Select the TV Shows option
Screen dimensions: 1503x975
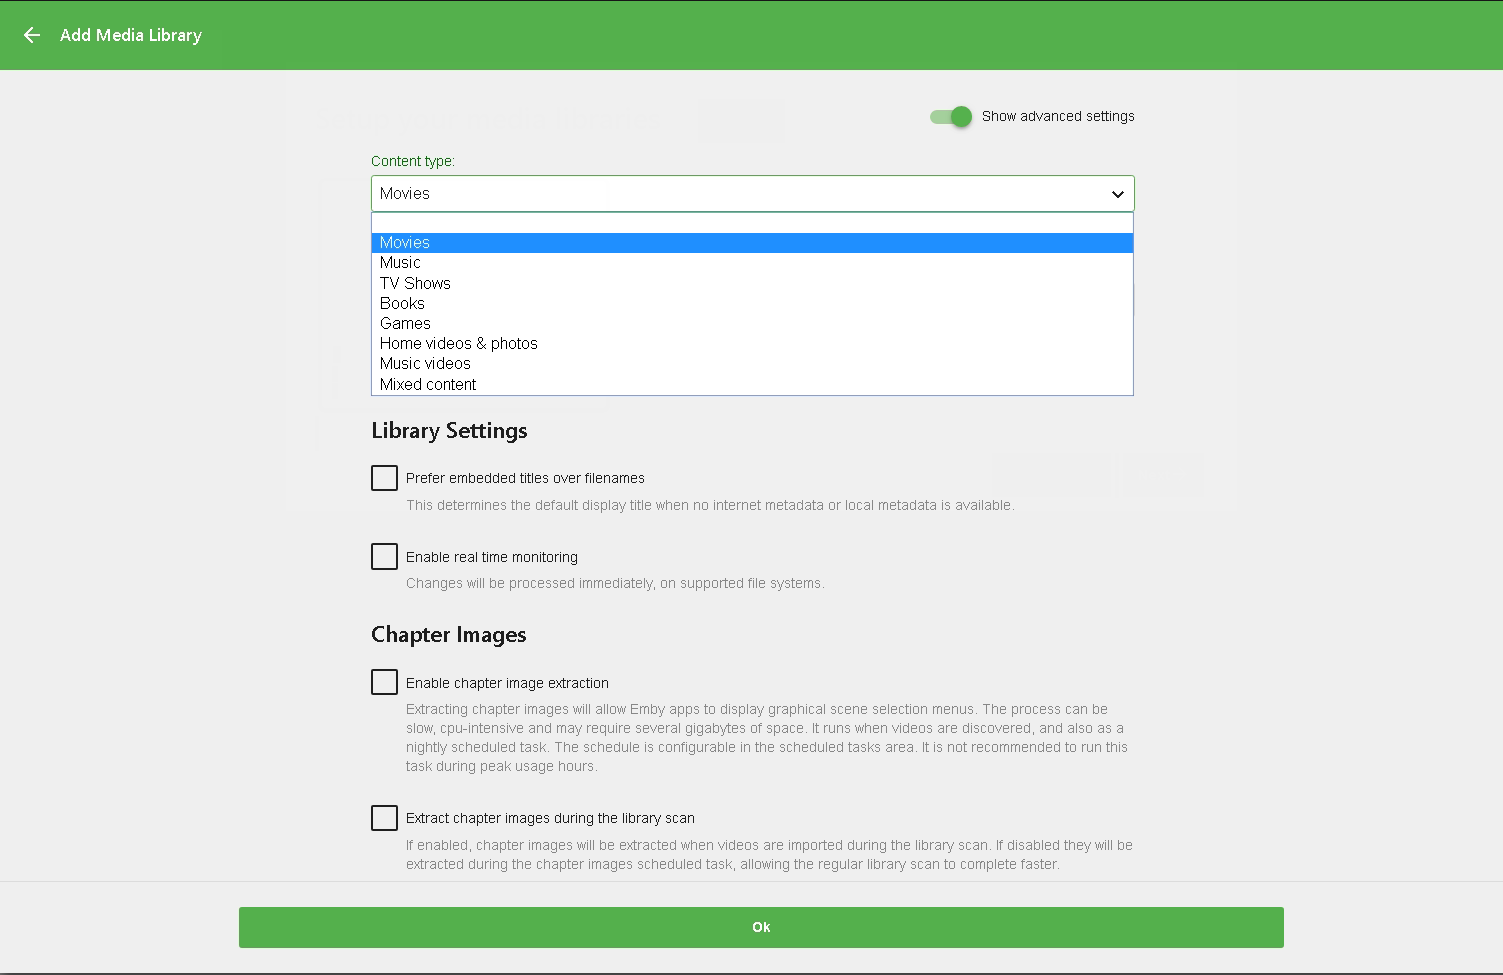[415, 284]
